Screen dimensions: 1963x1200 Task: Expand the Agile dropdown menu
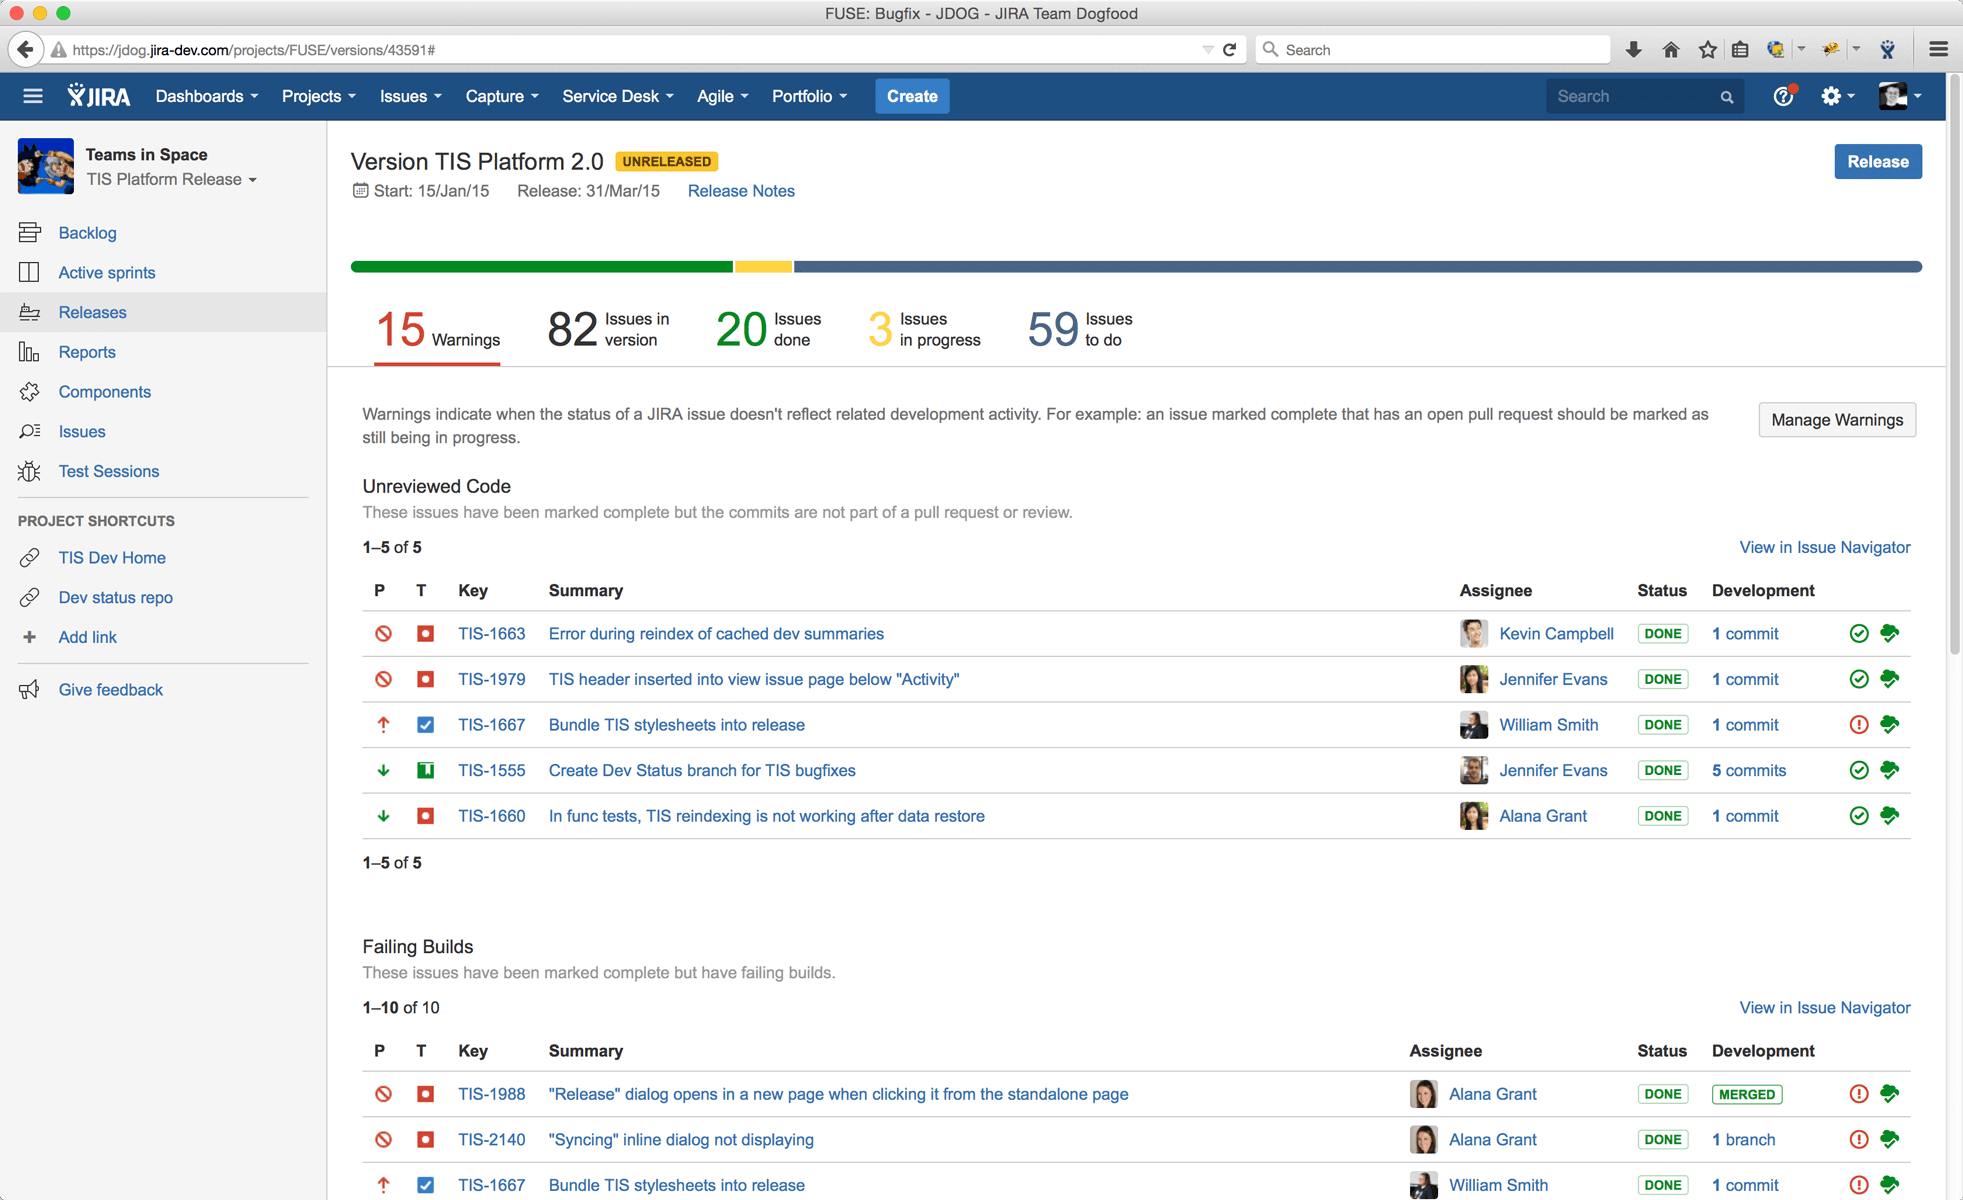(718, 97)
